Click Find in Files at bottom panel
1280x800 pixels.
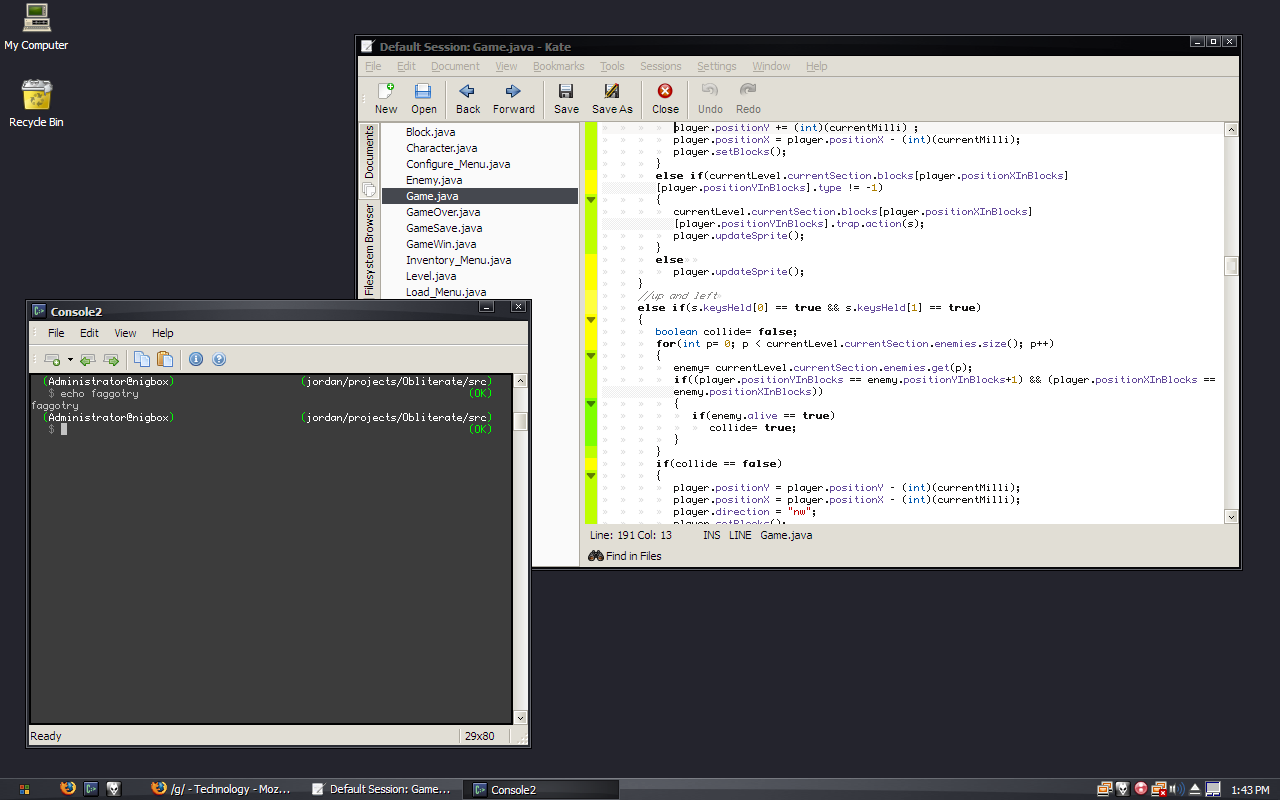(624, 556)
